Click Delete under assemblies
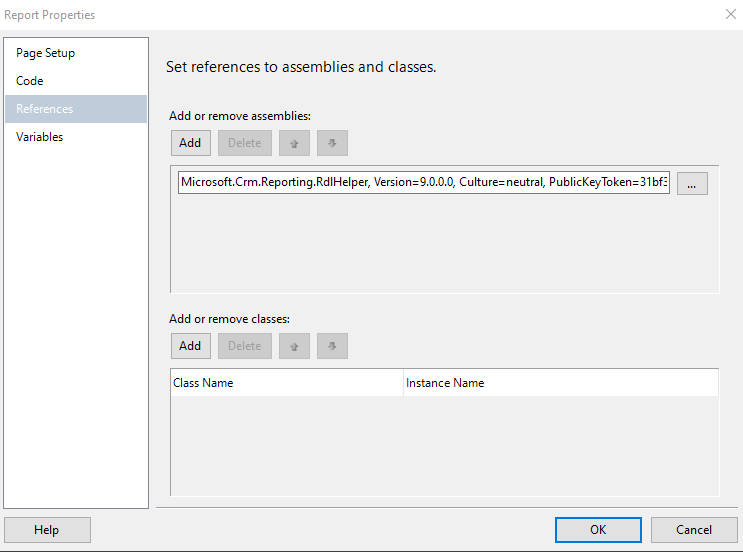Viewport: 743px width, 552px height. 244,143
